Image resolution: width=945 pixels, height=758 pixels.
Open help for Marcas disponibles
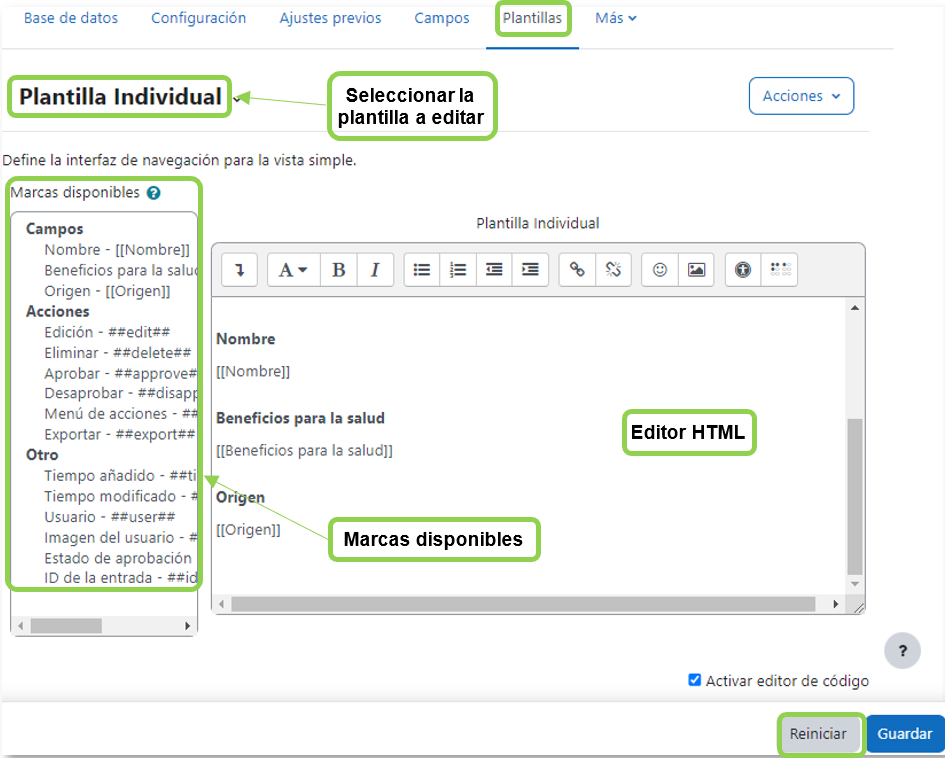[153, 193]
